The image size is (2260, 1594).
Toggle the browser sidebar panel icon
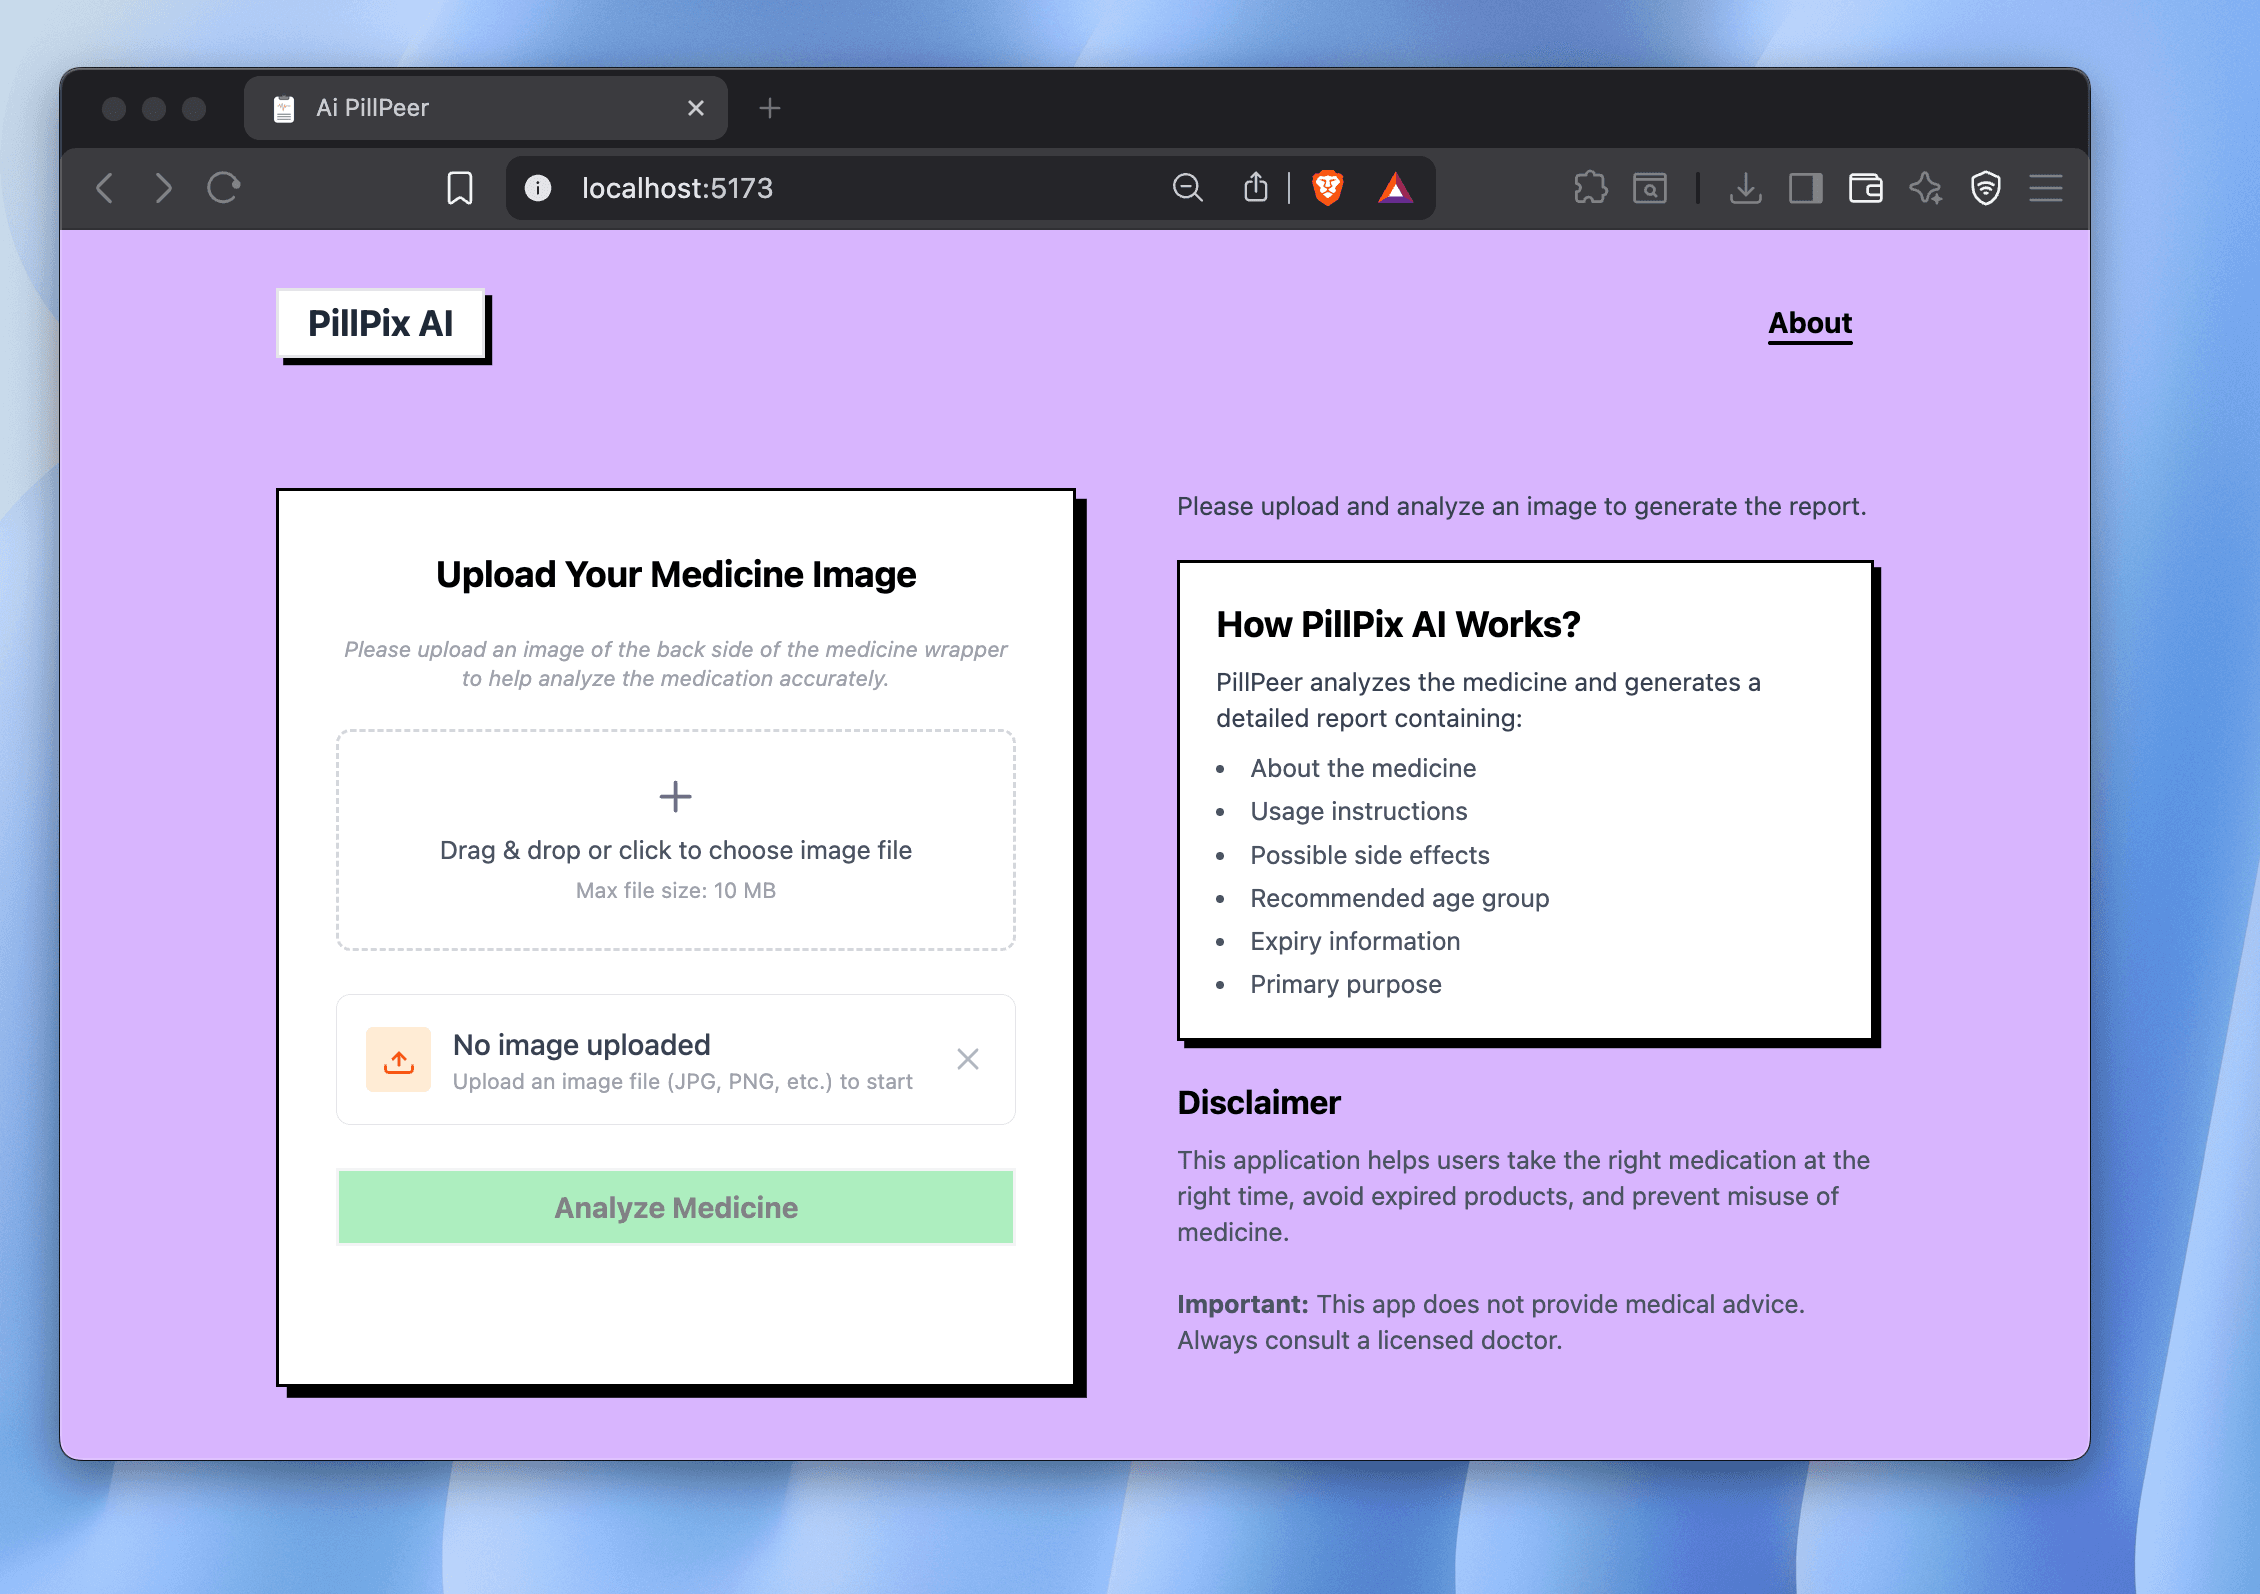[1805, 188]
